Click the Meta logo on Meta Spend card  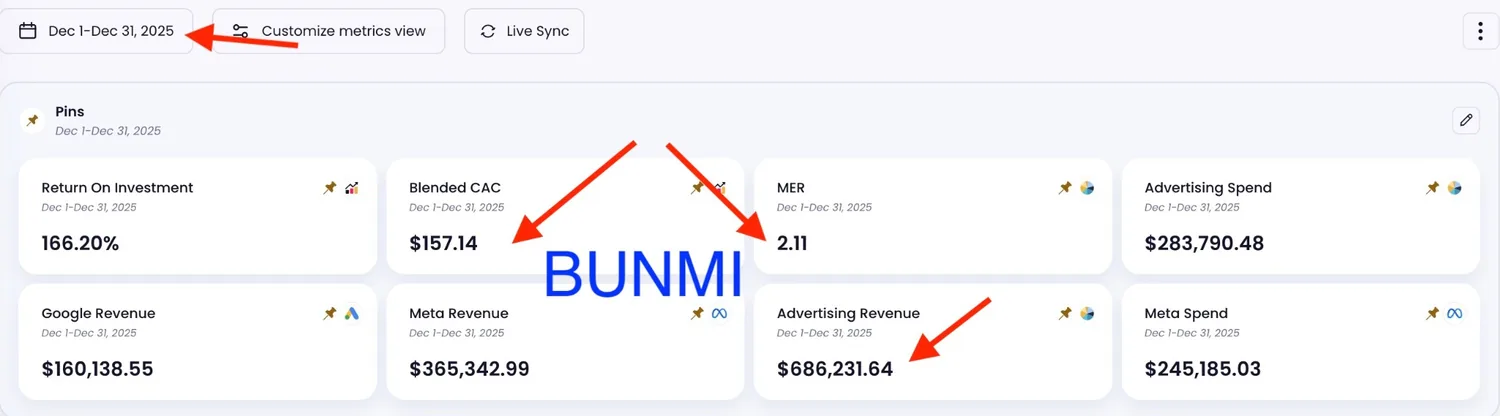[x=1455, y=314]
